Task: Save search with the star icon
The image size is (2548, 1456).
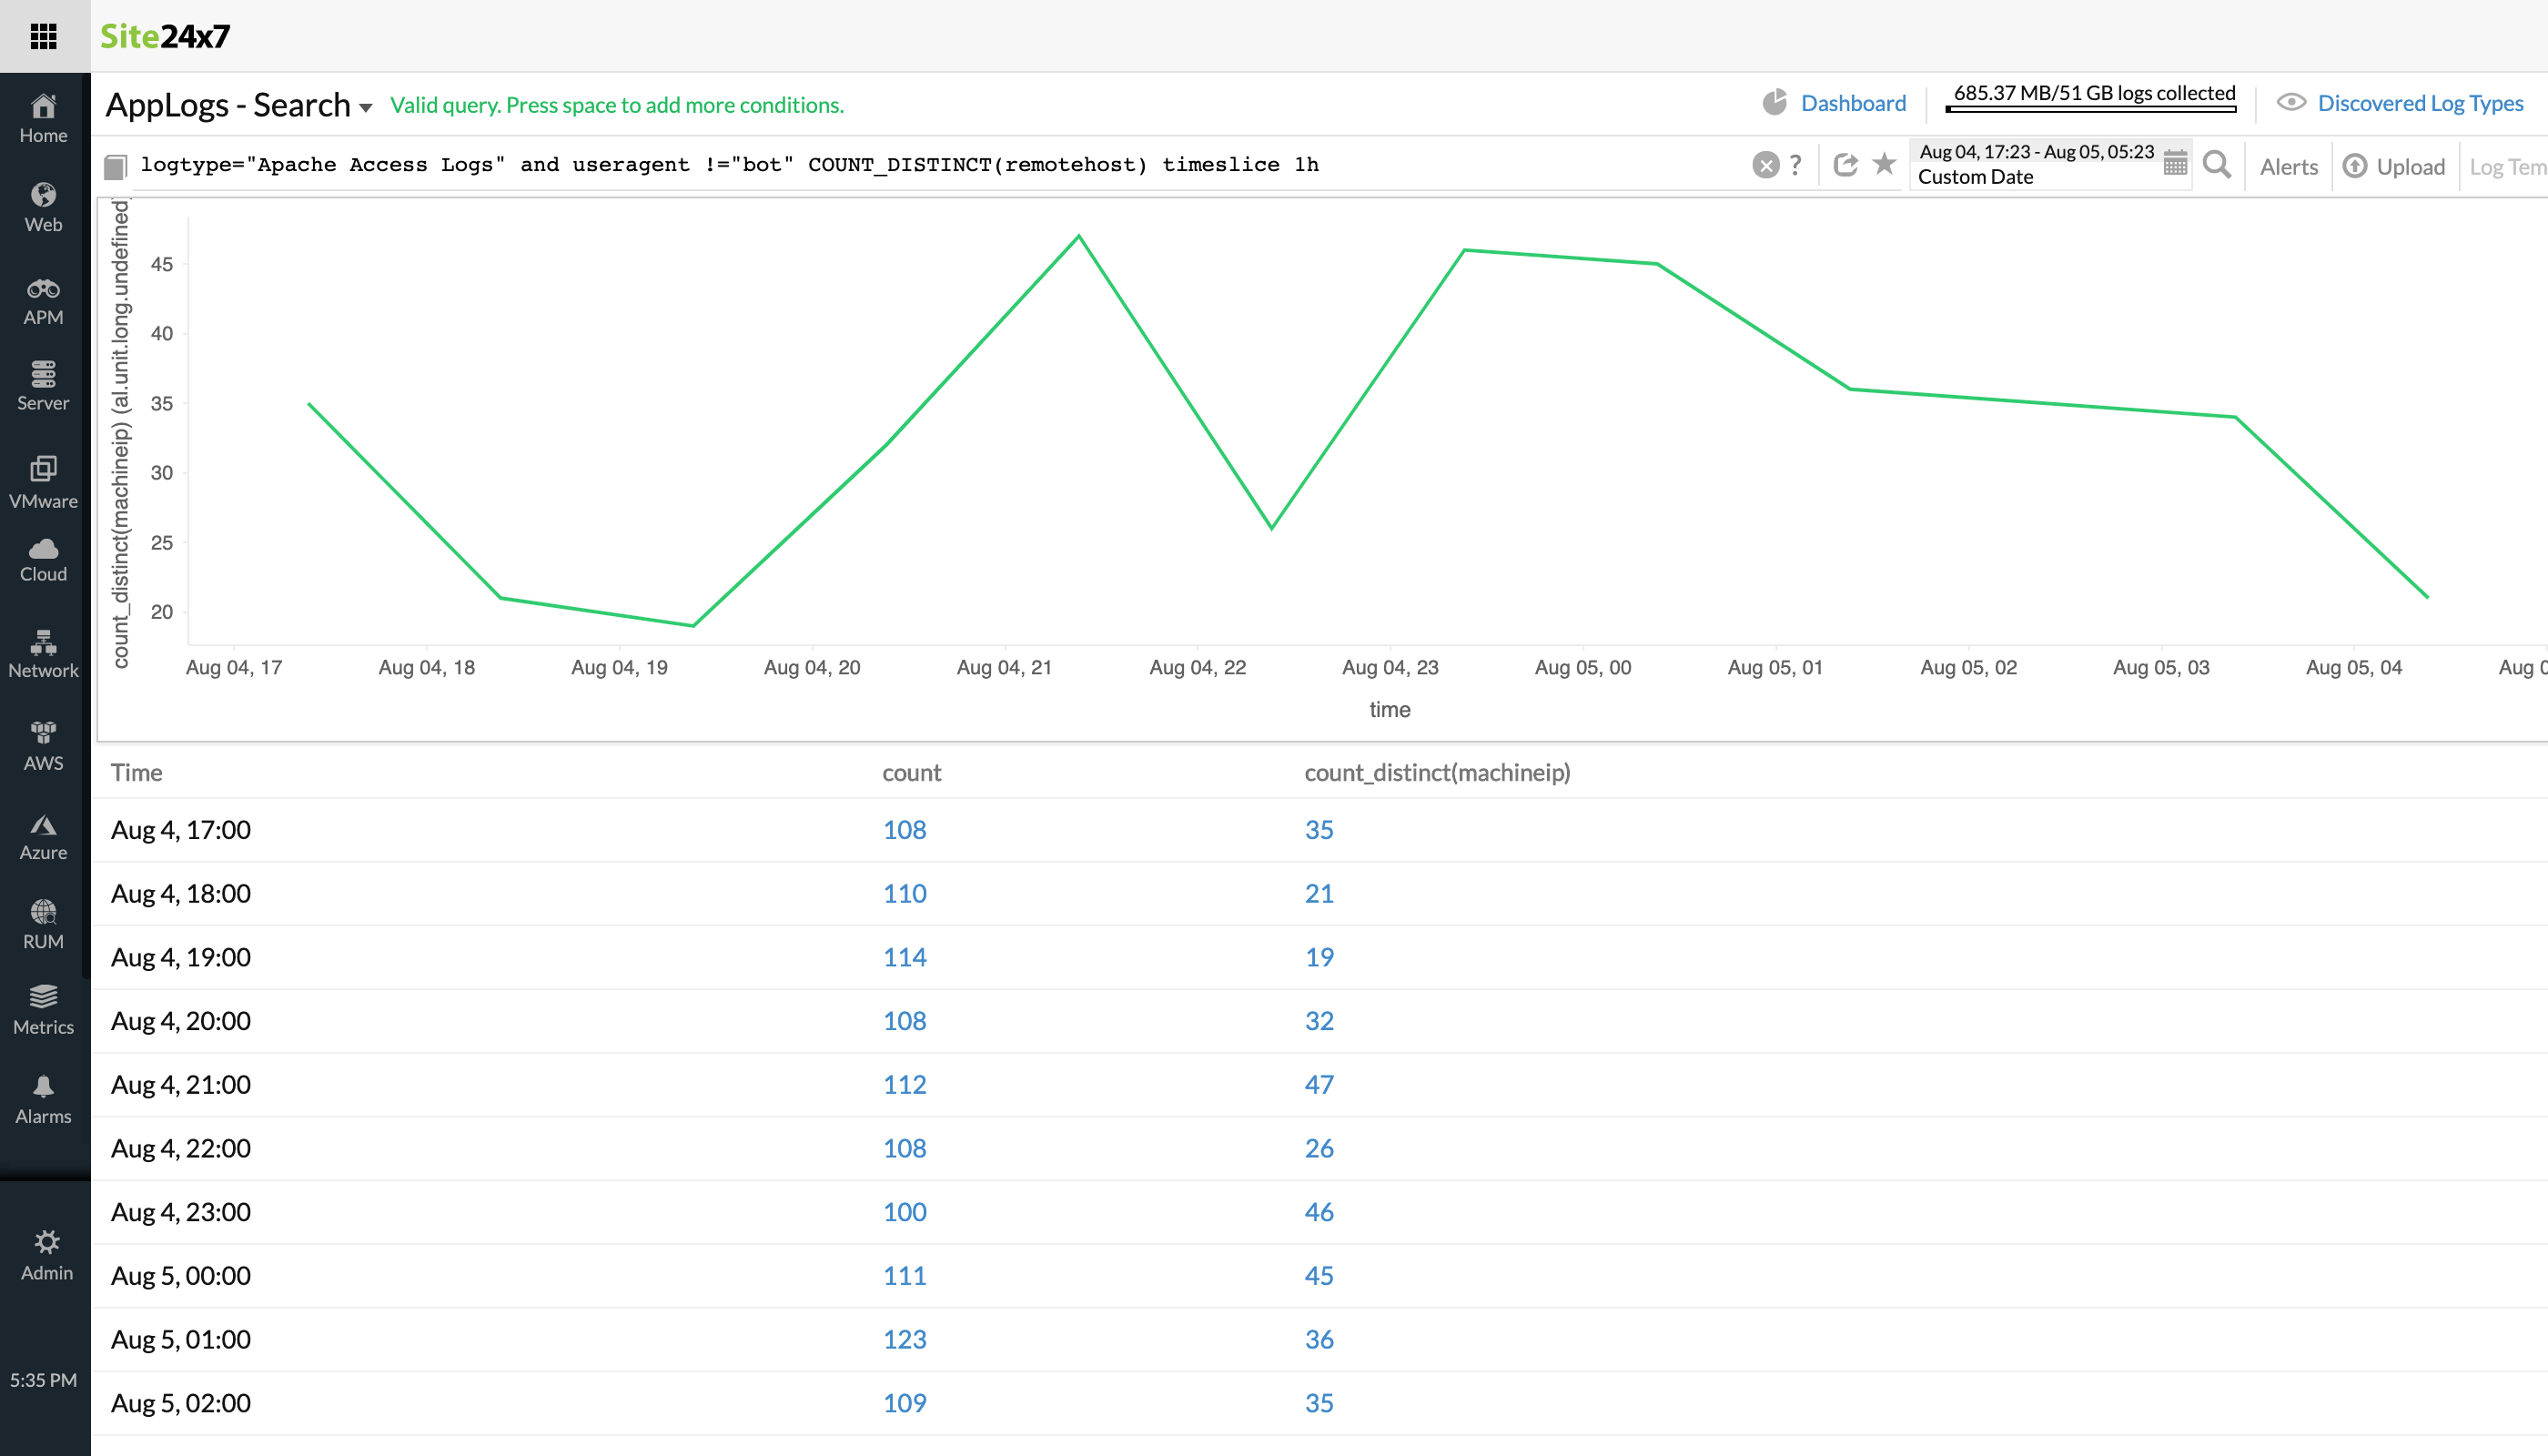Action: click(1884, 163)
